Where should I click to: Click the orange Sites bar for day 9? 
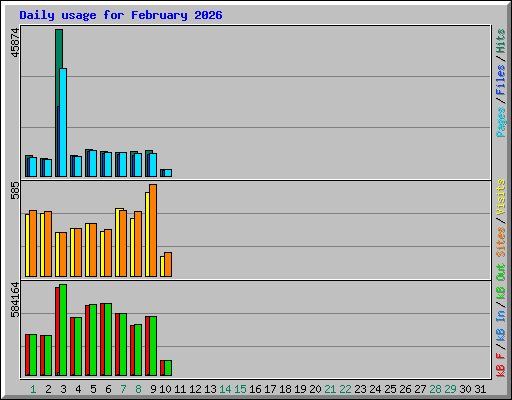coord(153,230)
